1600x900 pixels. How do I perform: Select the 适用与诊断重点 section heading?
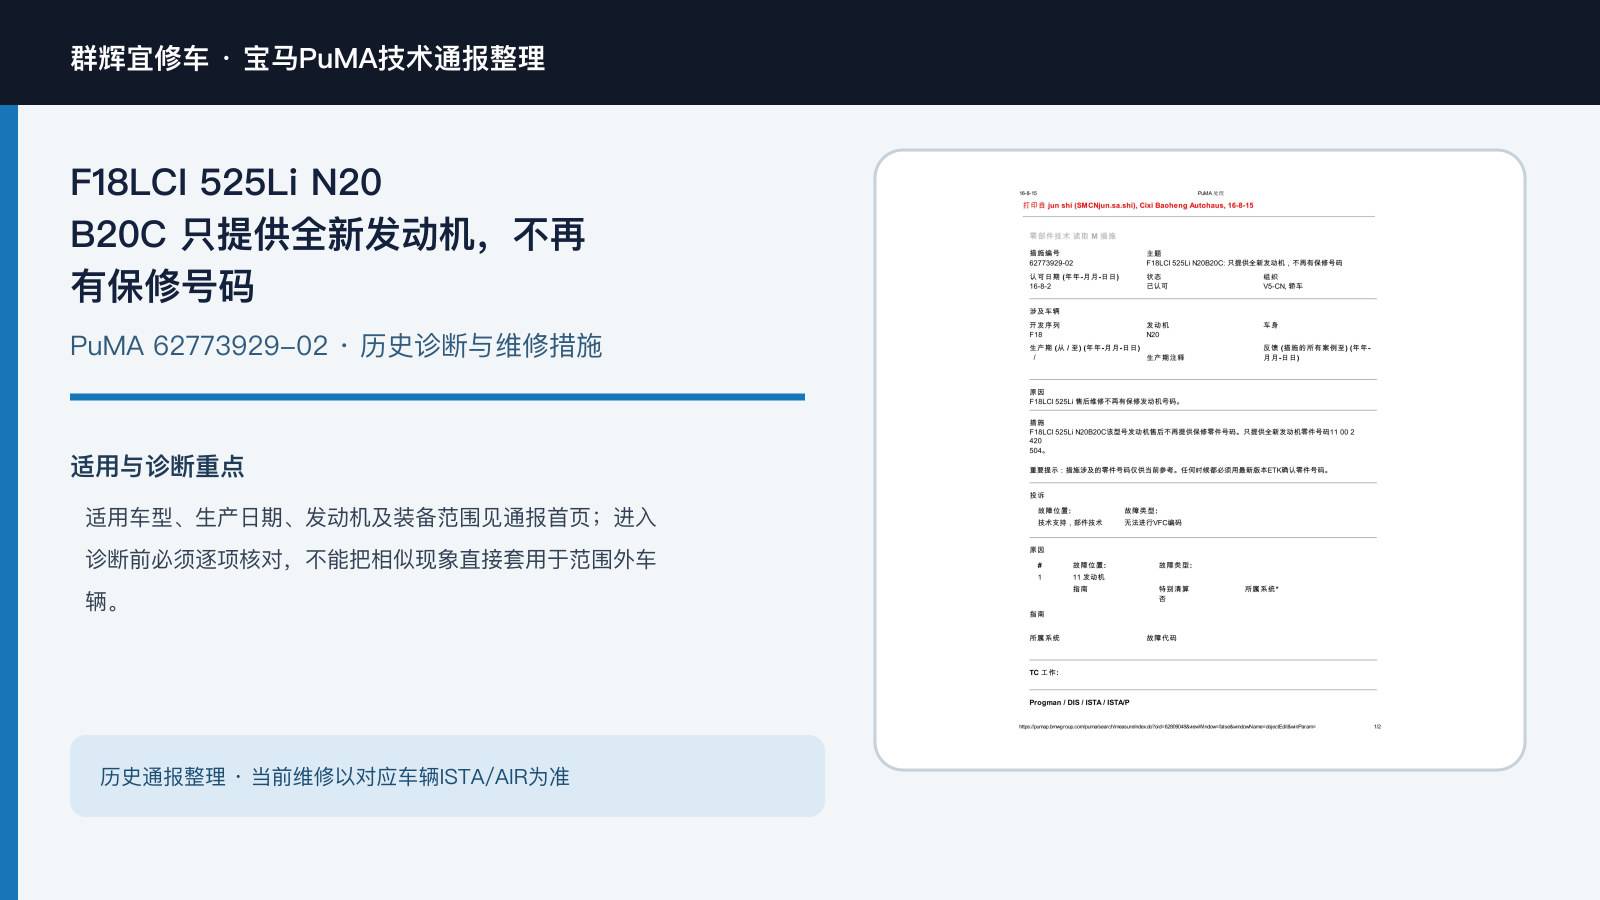coord(157,466)
